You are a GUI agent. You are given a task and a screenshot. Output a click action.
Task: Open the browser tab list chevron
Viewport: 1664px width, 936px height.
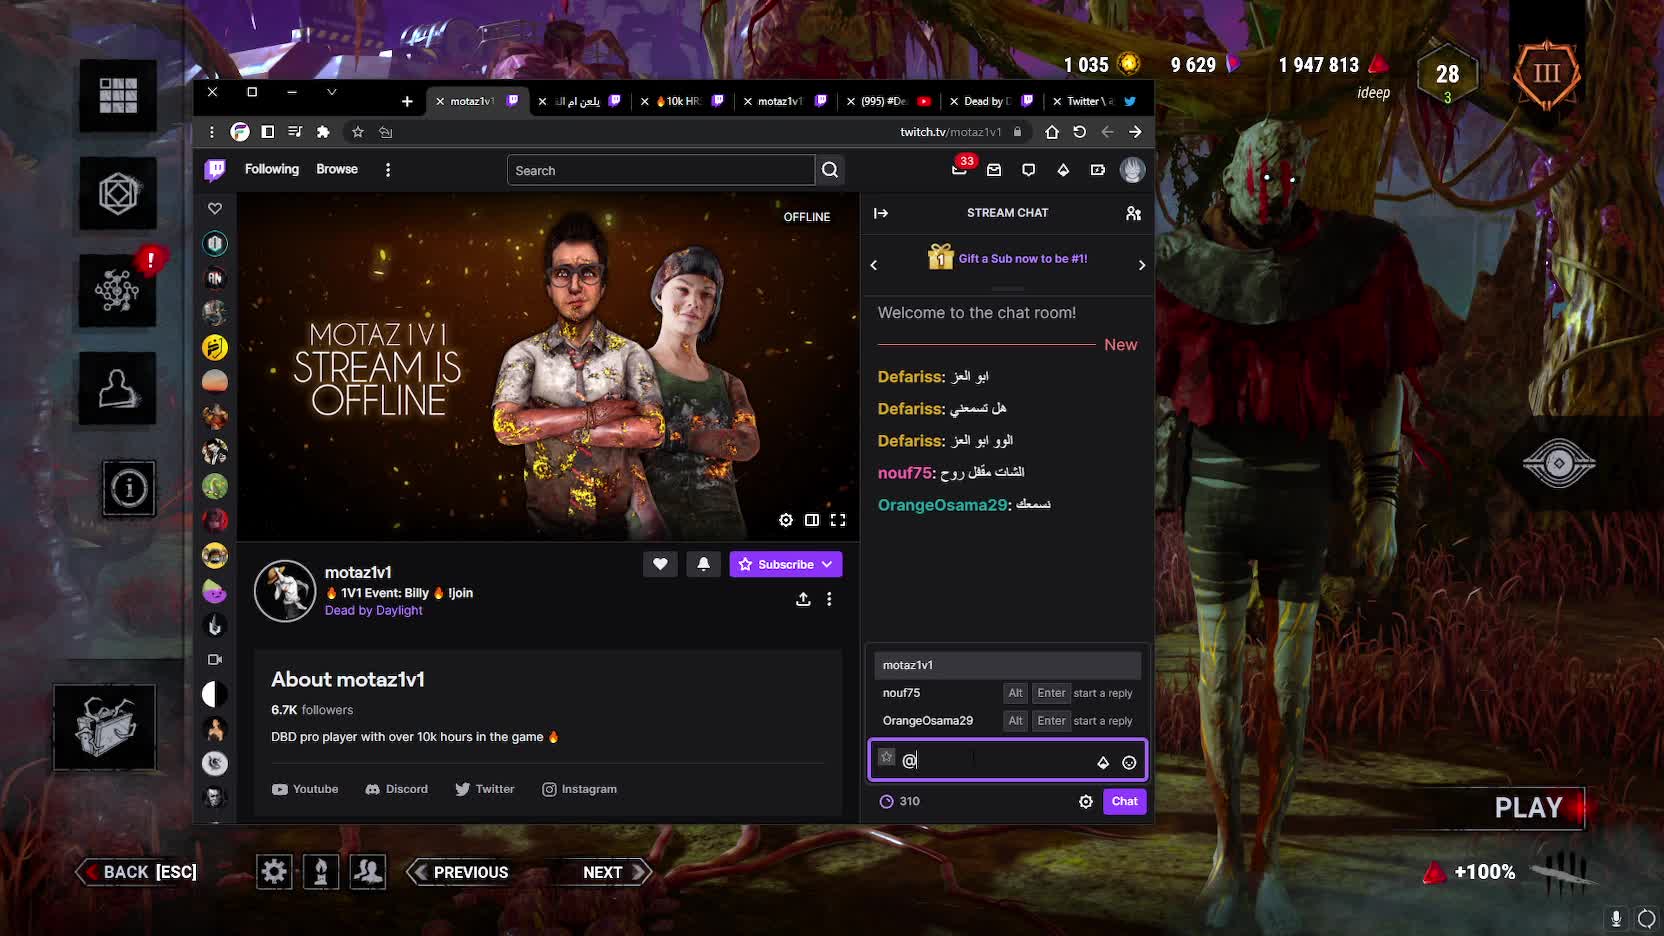(x=332, y=92)
